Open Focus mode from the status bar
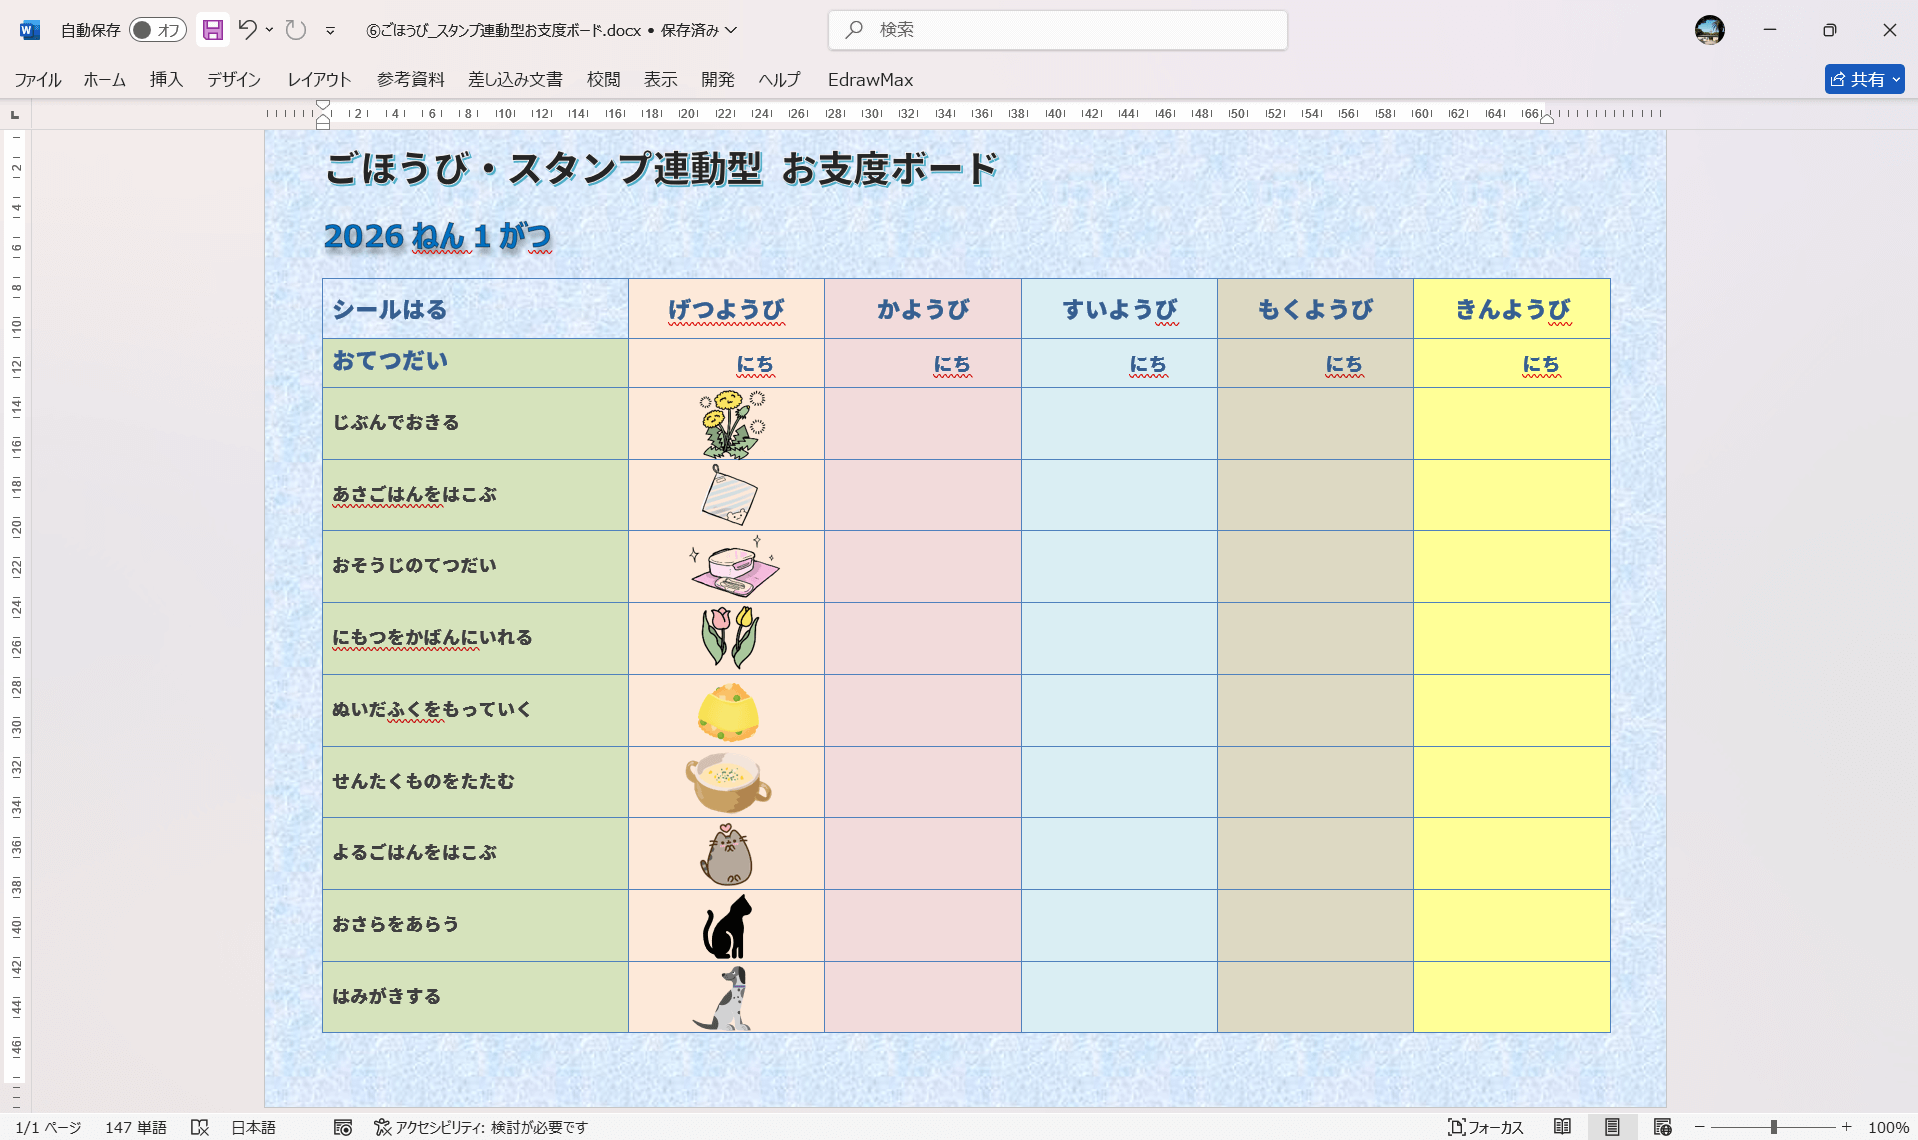The height and width of the screenshot is (1140, 1918). coord(1490,1127)
